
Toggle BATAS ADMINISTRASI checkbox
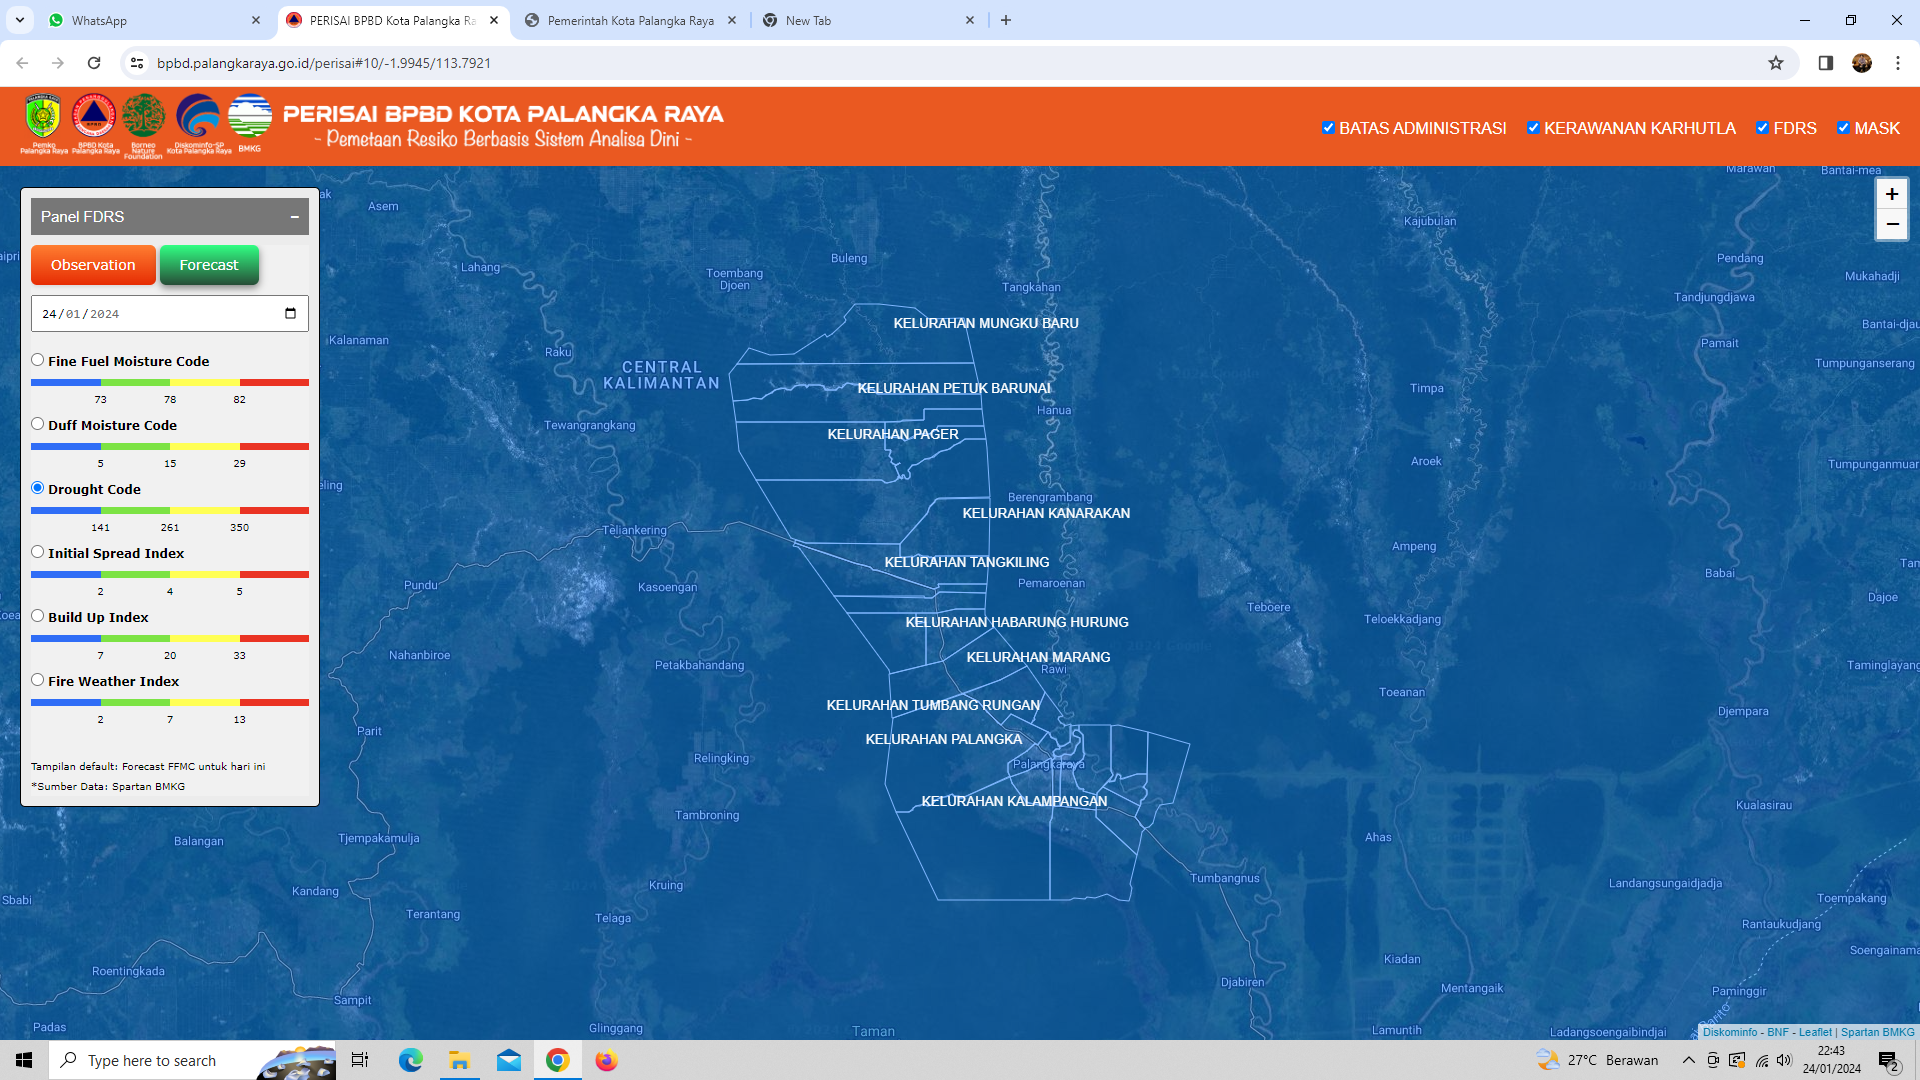[1328, 128]
